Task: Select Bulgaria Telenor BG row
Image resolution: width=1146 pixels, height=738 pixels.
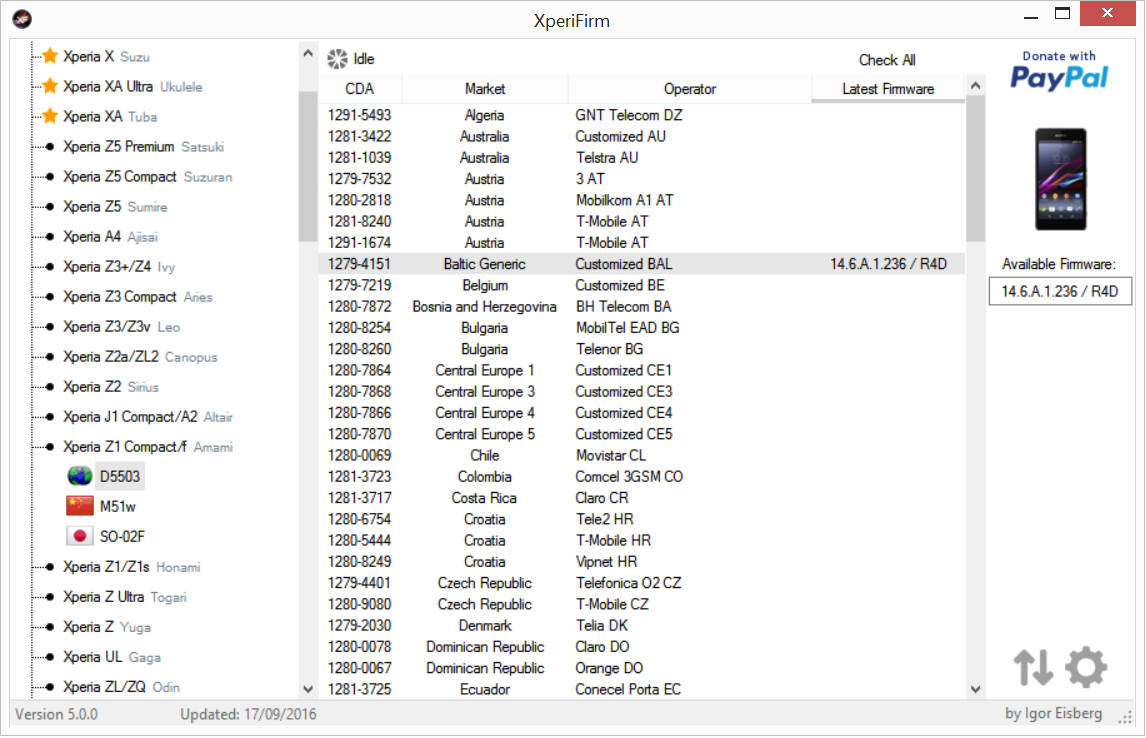Action: (x=642, y=349)
